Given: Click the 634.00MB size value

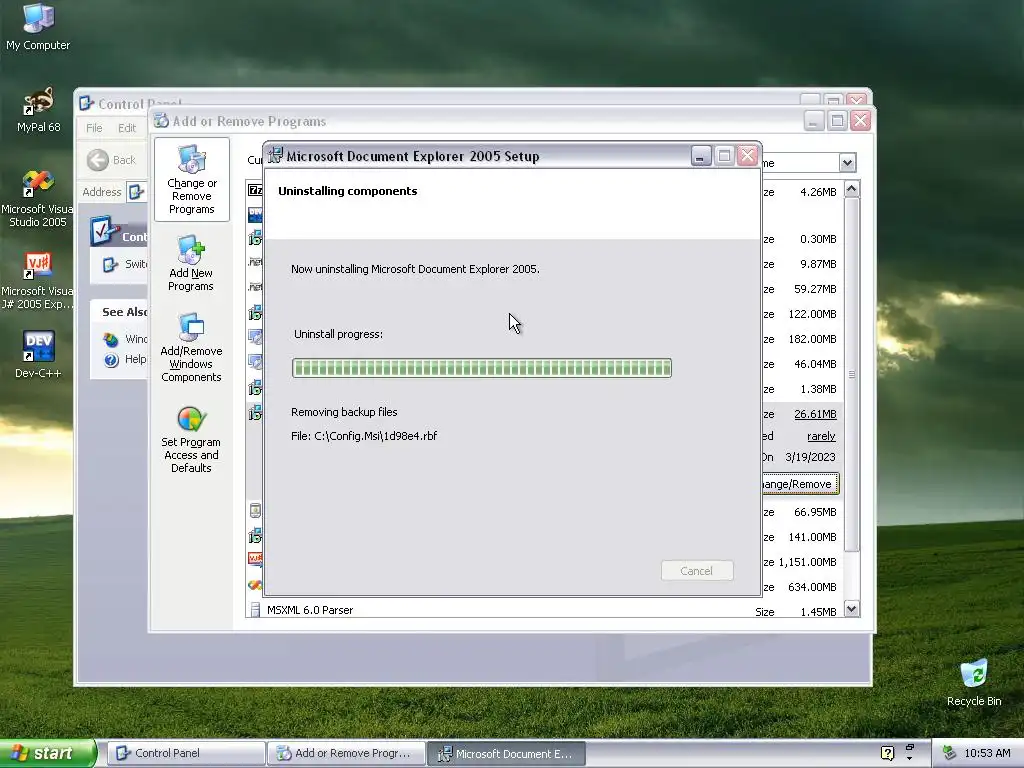Looking at the screenshot, I should pyautogui.click(x=812, y=586).
